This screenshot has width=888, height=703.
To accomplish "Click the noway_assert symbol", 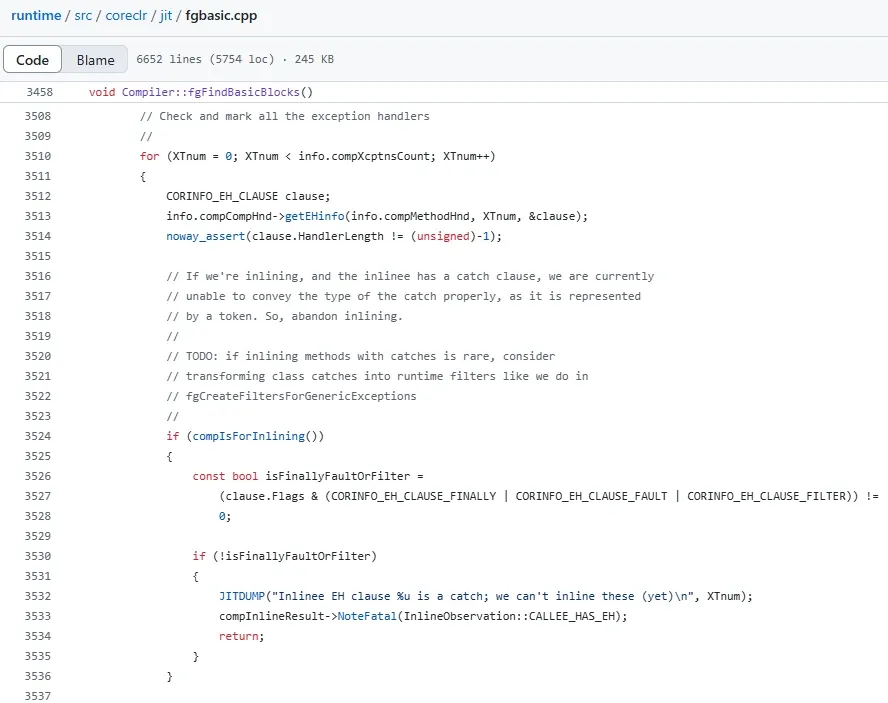I will [x=206, y=236].
